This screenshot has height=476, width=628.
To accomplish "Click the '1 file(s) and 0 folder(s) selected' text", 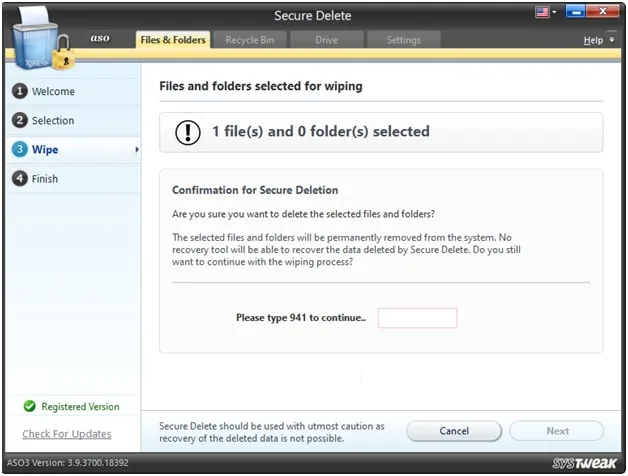I will pos(321,131).
